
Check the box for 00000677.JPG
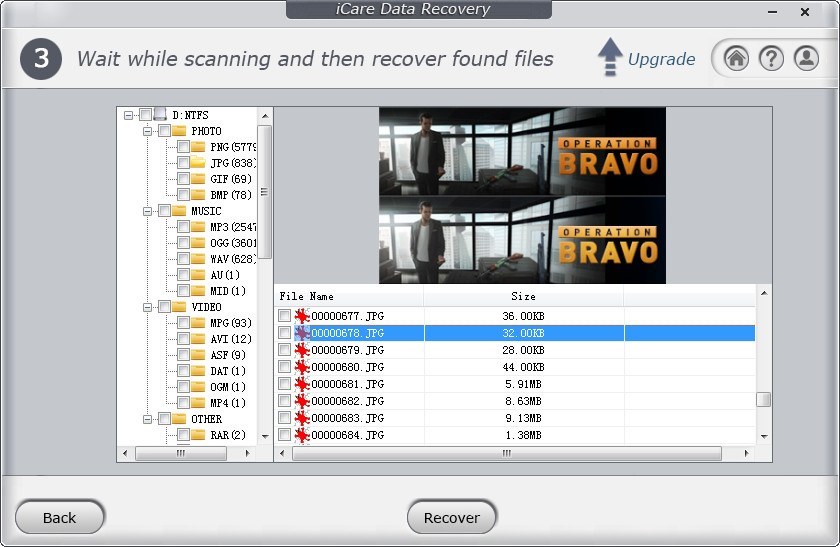pos(284,316)
